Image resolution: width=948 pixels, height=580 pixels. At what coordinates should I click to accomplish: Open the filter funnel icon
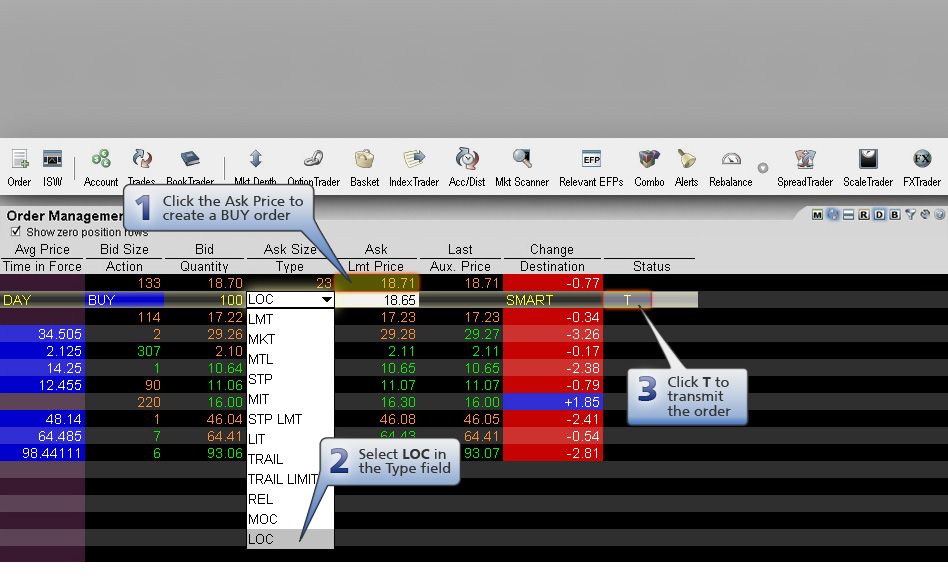click(x=911, y=215)
